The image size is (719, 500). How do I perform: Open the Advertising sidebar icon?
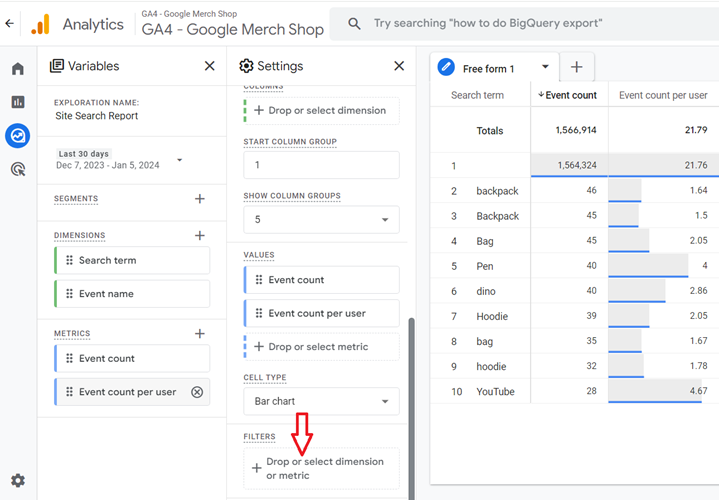pyautogui.click(x=18, y=169)
